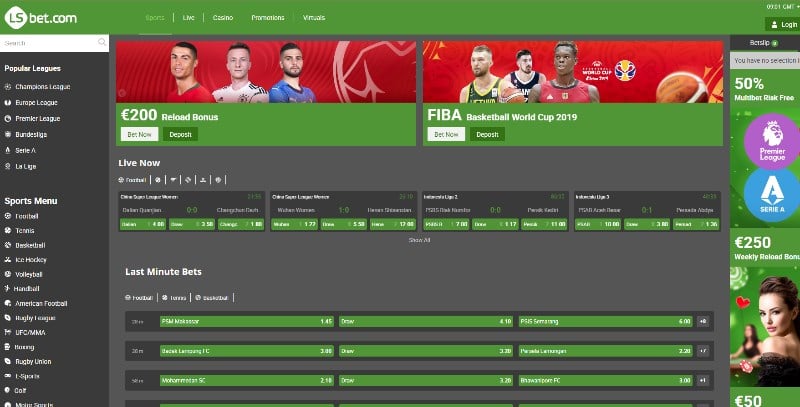Select the Europe League icon in Popular Leagues
Image resolution: width=800 pixels, height=407 pixels.
tap(8, 103)
